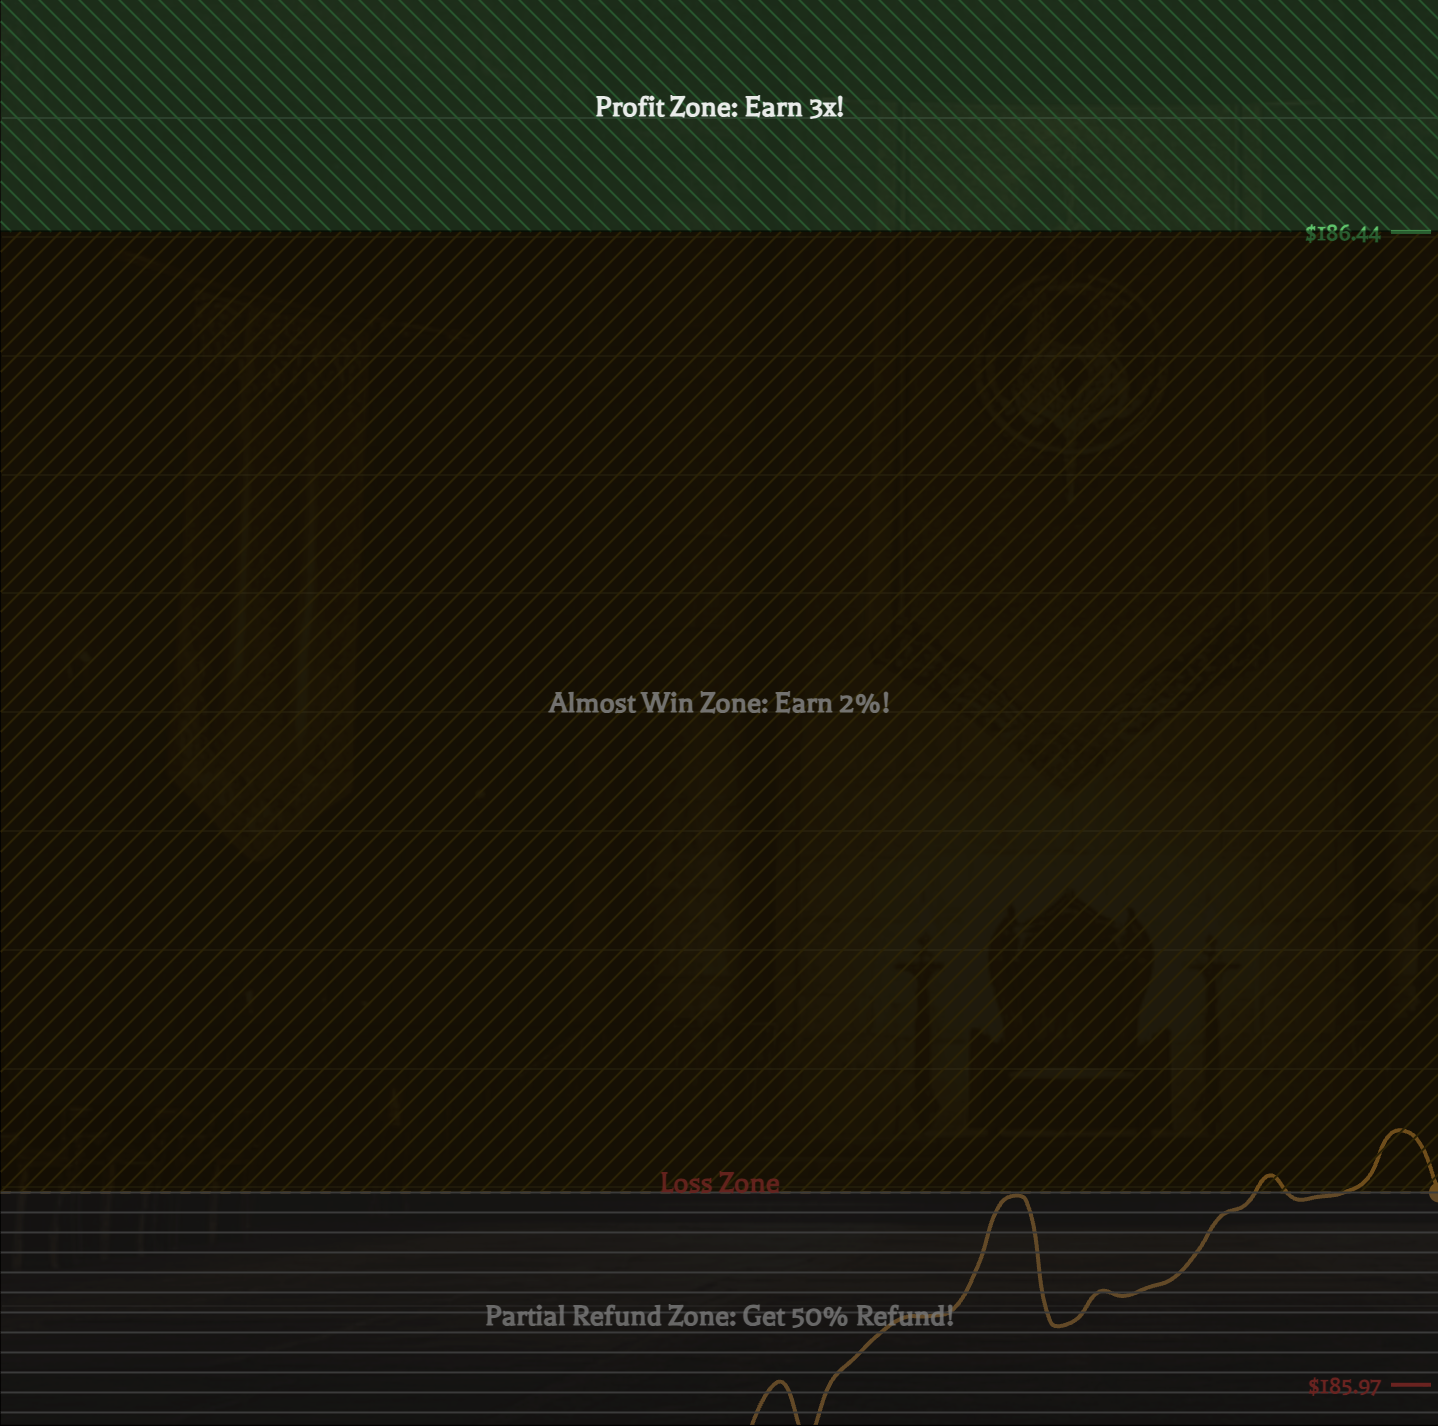The width and height of the screenshot is (1438, 1426).
Task: Click the red $185.97 price level marker
Action: coord(1343,1385)
